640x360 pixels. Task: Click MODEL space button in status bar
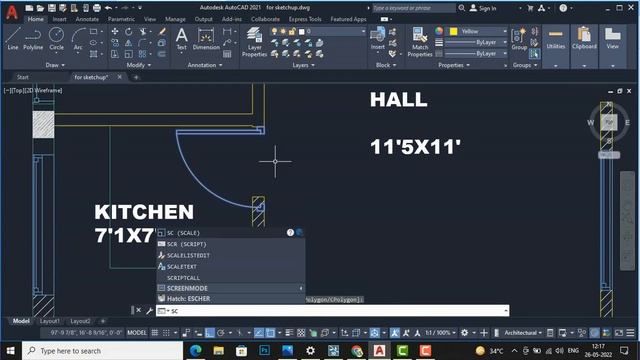[137, 333]
